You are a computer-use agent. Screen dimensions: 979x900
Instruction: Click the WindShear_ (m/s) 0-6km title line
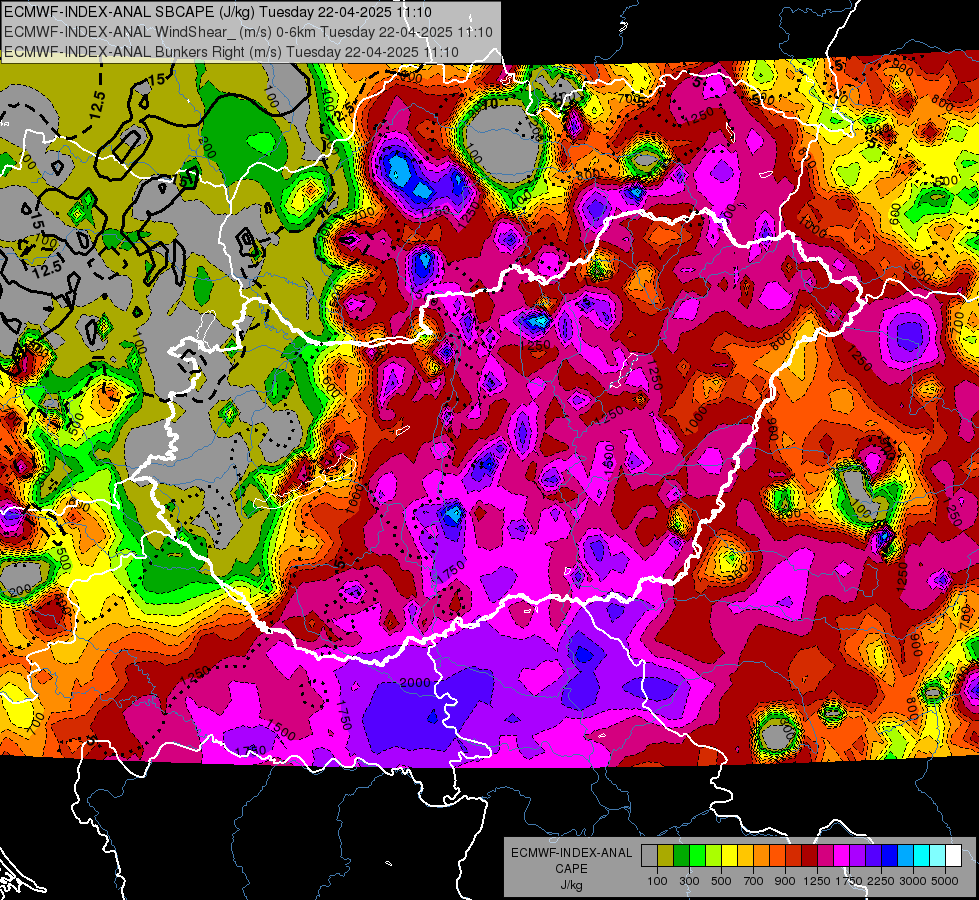point(248,32)
